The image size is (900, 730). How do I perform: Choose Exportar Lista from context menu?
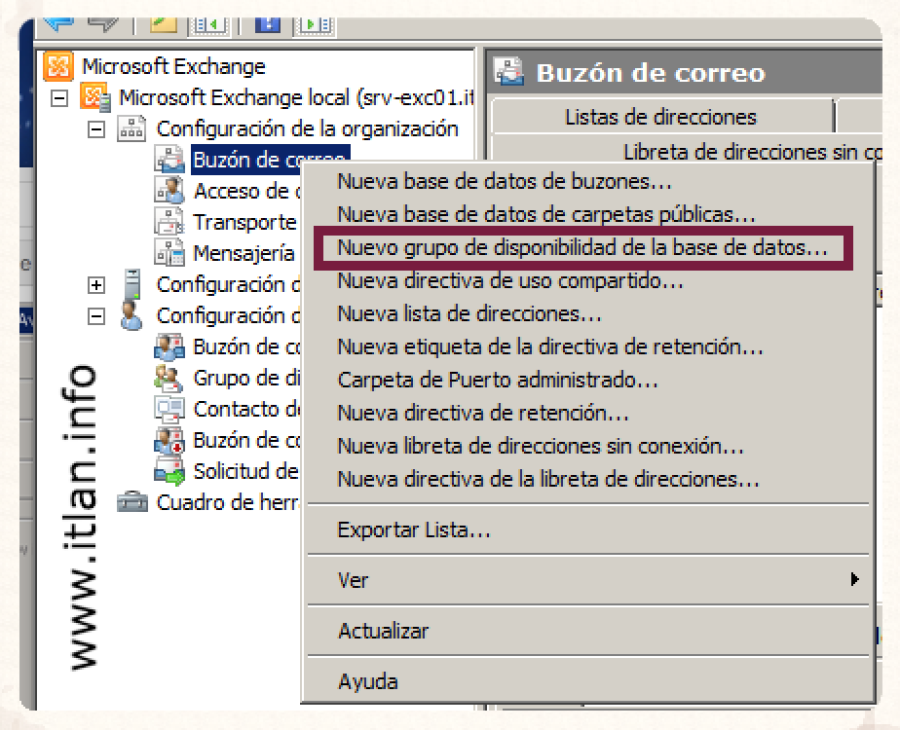[414, 530]
